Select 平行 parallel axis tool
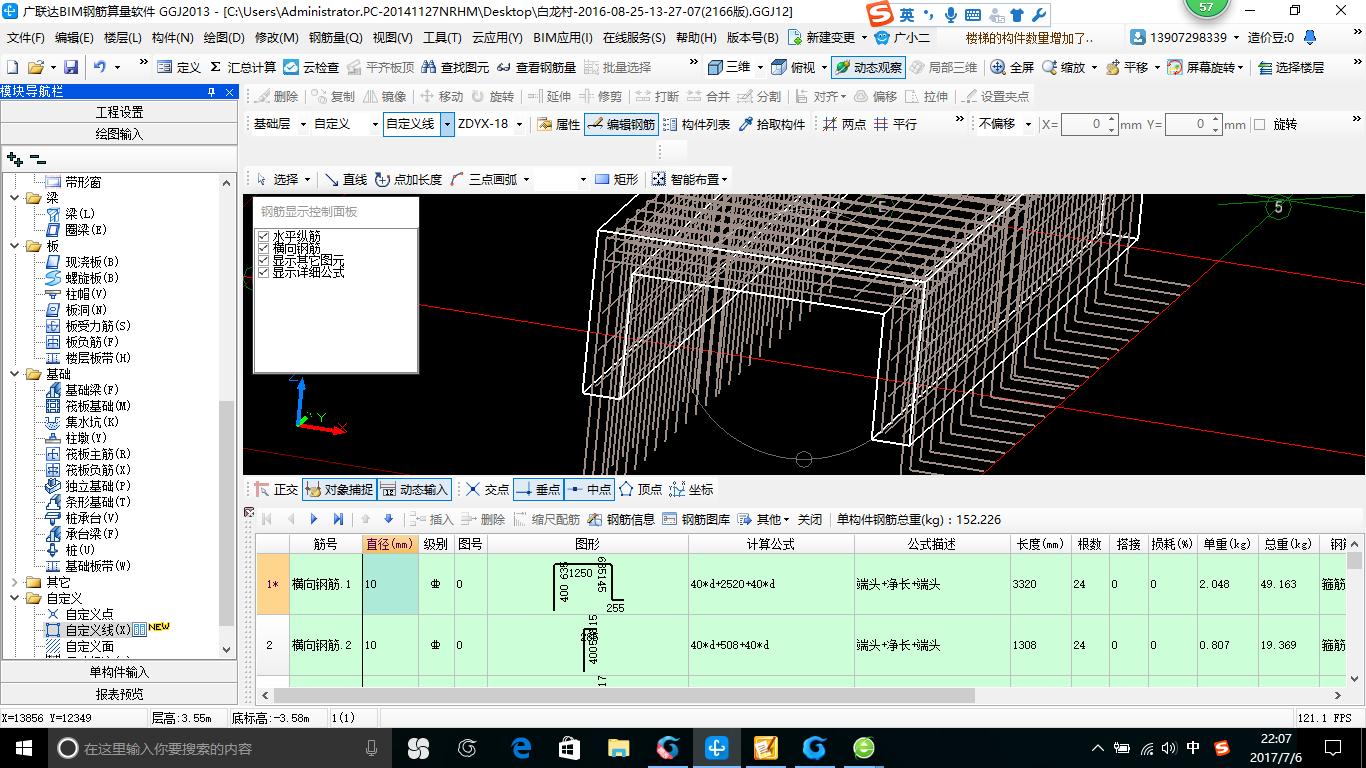1366x768 pixels. pos(895,124)
